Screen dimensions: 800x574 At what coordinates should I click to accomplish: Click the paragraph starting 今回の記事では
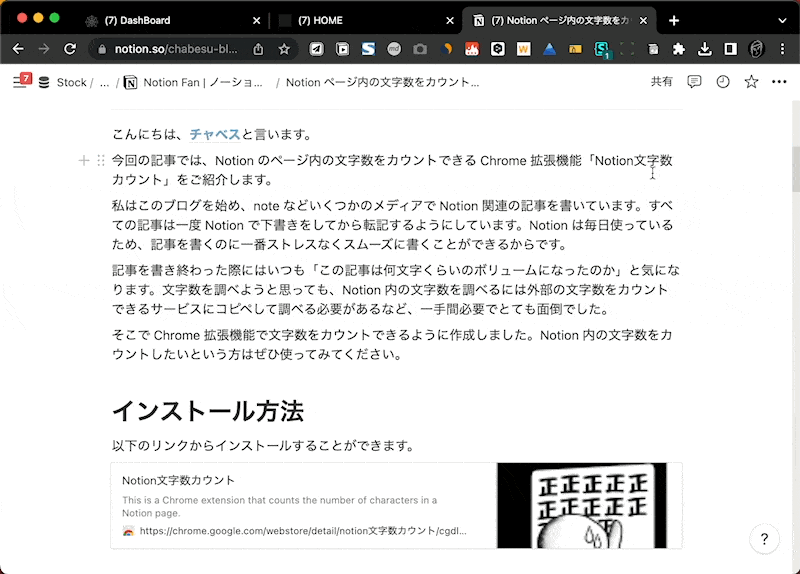pyautogui.click(x=392, y=170)
